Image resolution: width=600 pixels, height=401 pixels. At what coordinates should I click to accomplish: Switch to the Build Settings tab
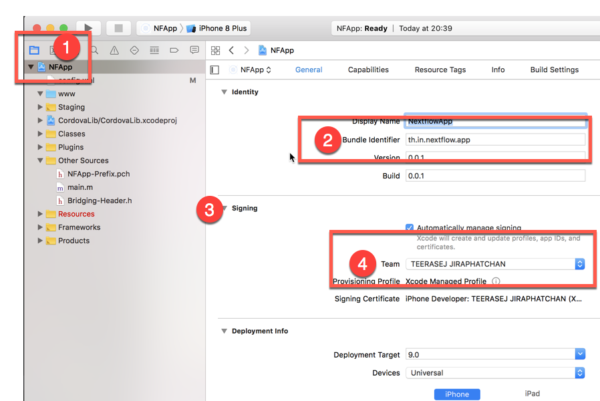click(554, 70)
